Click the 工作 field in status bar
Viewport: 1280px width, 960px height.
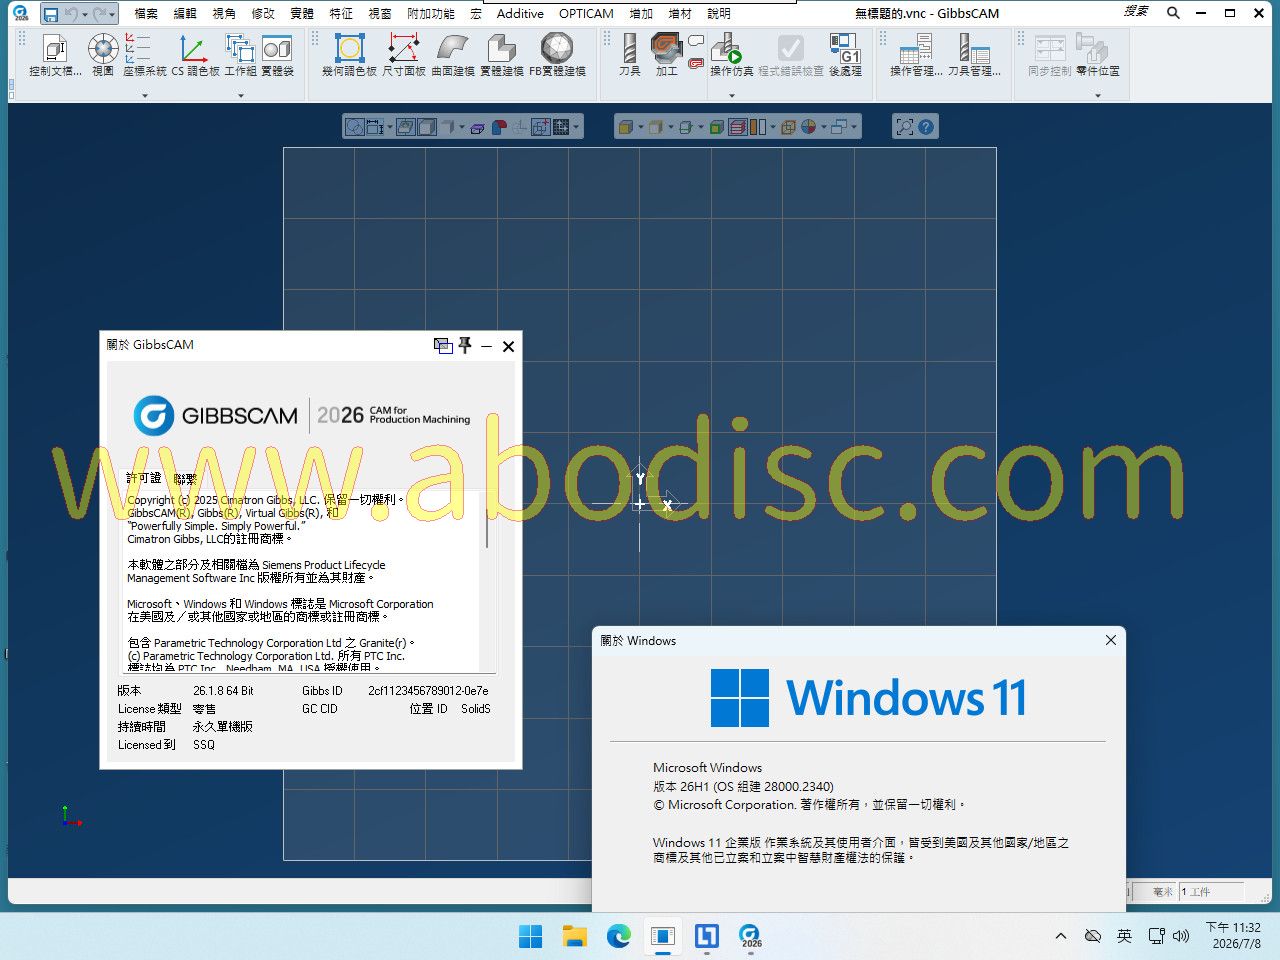(x=1211, y=891)
